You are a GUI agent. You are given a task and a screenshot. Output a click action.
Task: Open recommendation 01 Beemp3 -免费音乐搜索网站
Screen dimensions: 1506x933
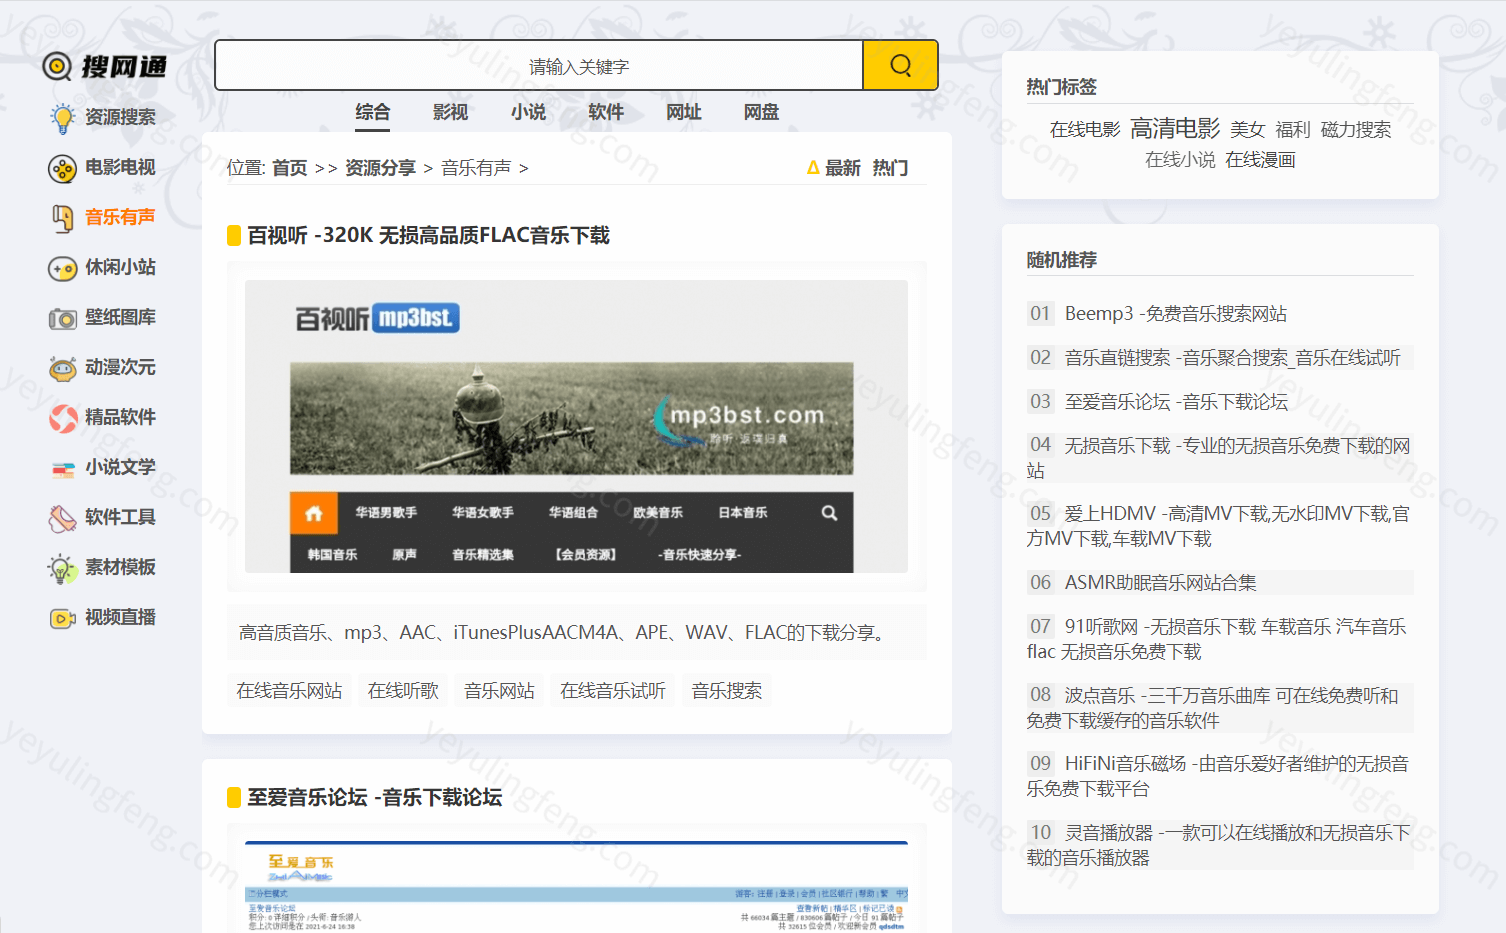click(x=1176, y=313)
